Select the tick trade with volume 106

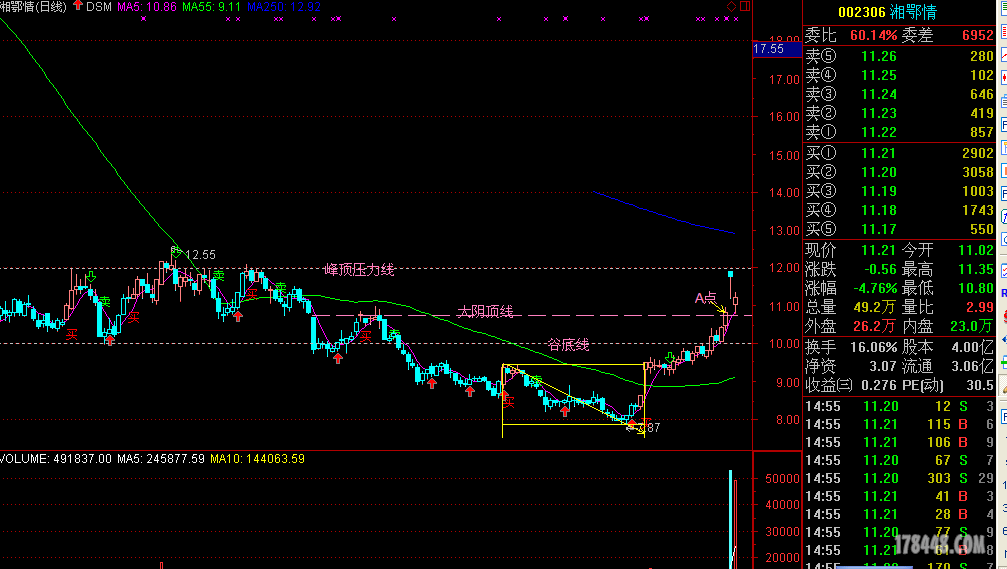click(x=899, y=442)
